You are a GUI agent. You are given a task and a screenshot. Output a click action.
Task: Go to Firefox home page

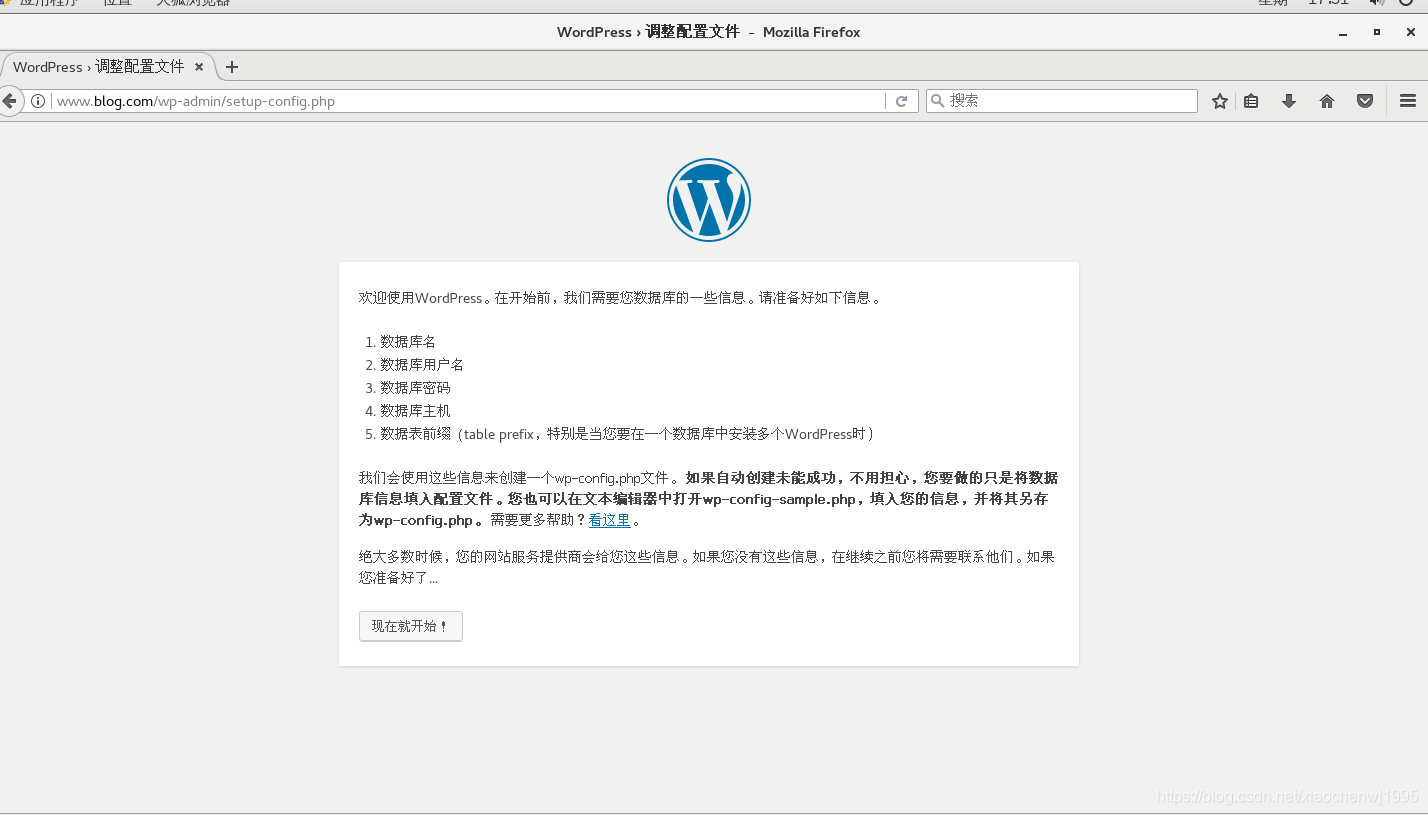(1327, 101)
